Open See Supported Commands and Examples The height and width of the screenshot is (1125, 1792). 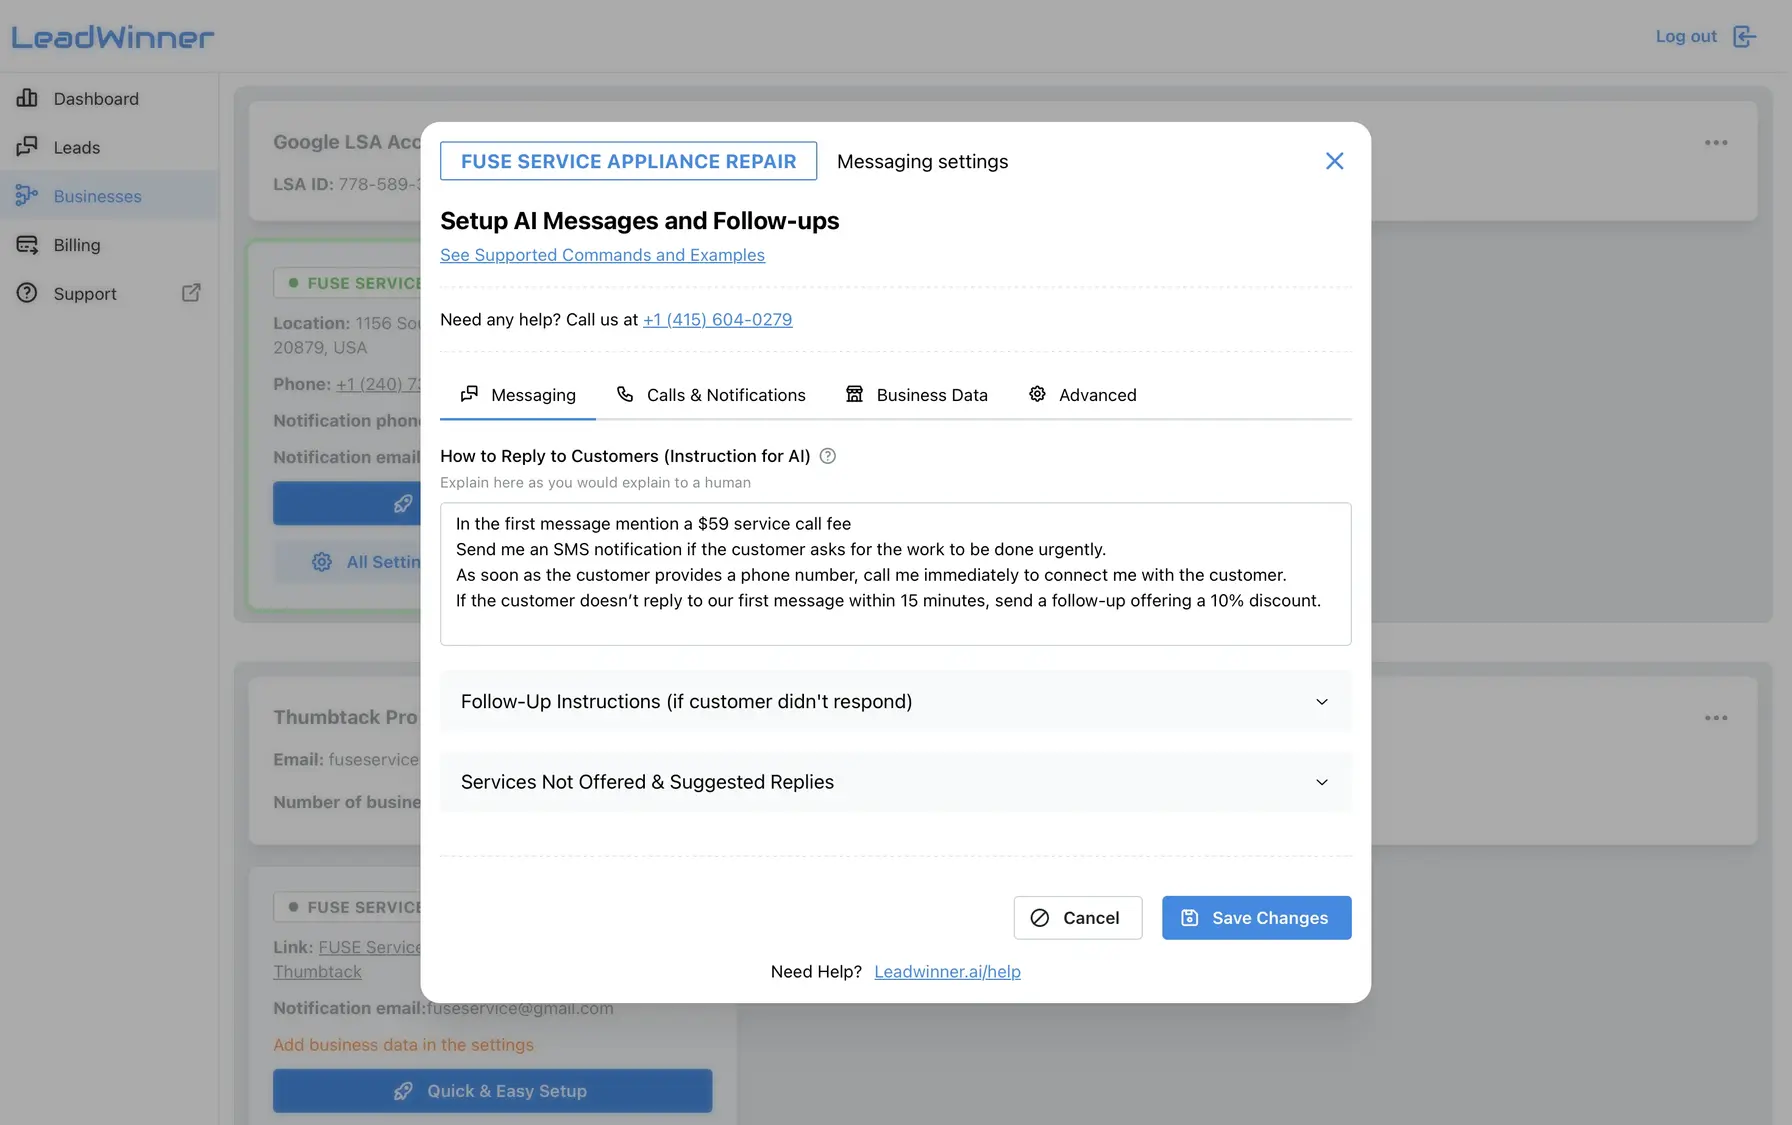pos(602,255)
